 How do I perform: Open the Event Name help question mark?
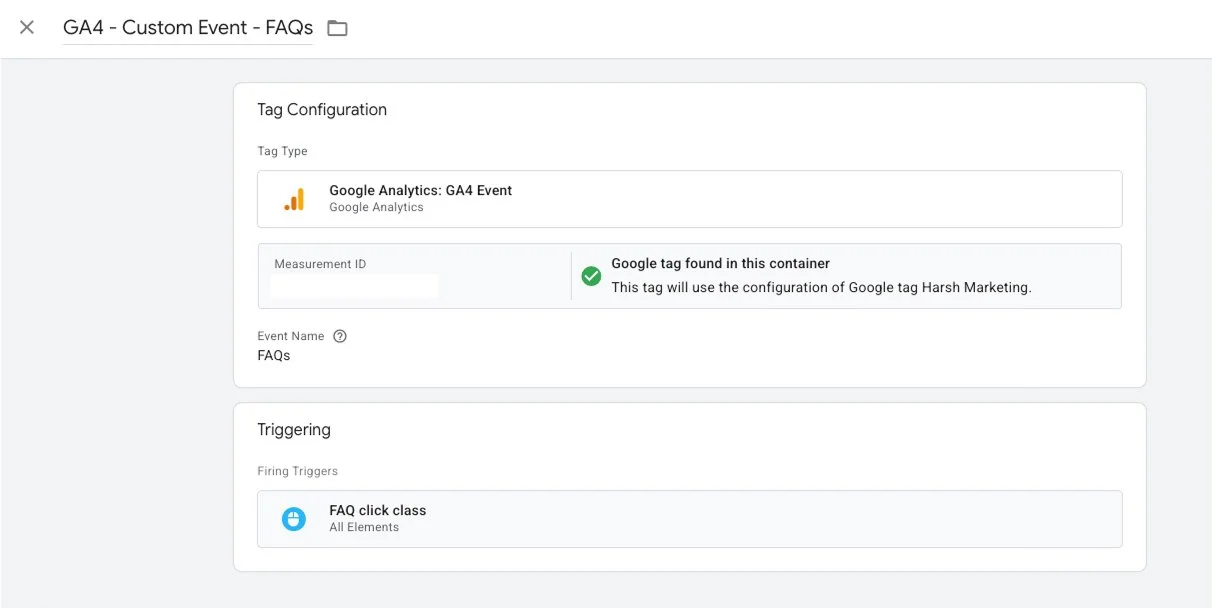tap(340, 336)
